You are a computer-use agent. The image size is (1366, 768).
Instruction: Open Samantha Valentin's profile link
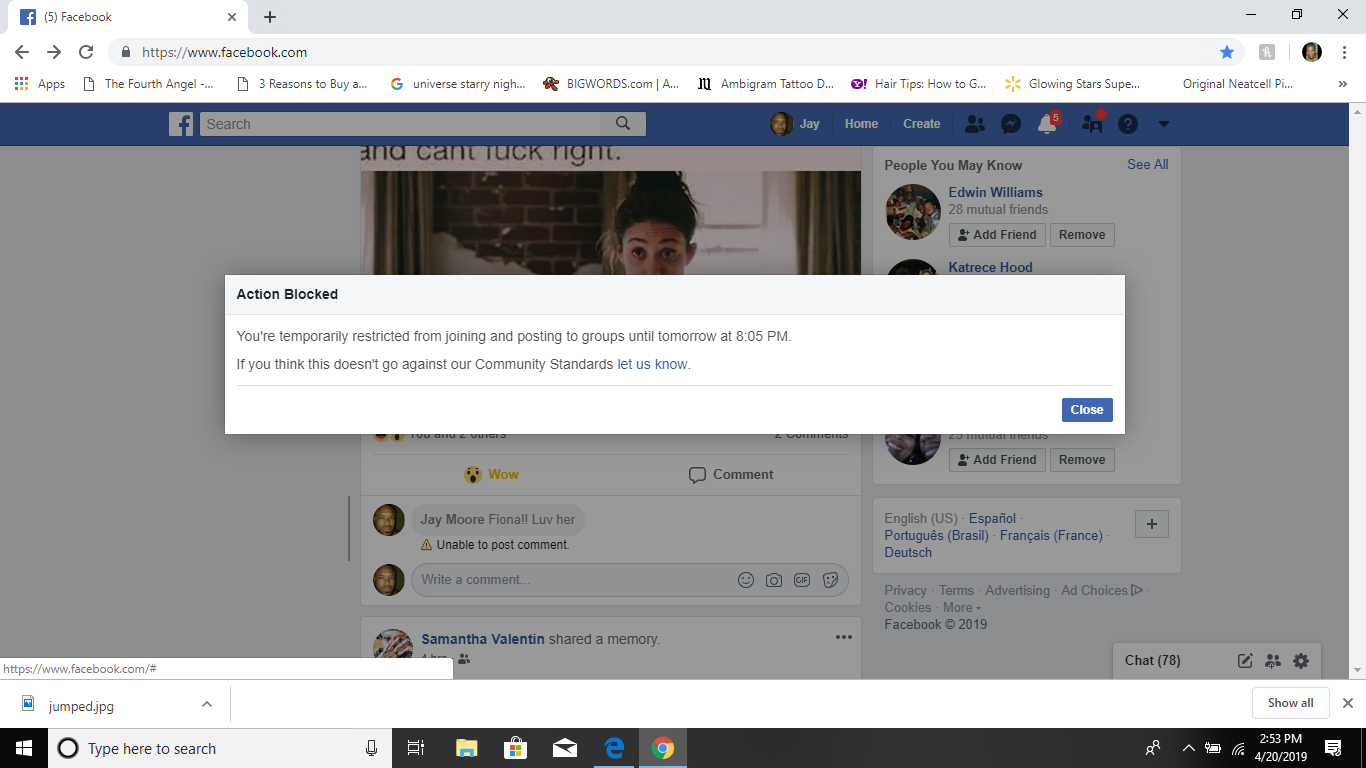pos(483,638)
